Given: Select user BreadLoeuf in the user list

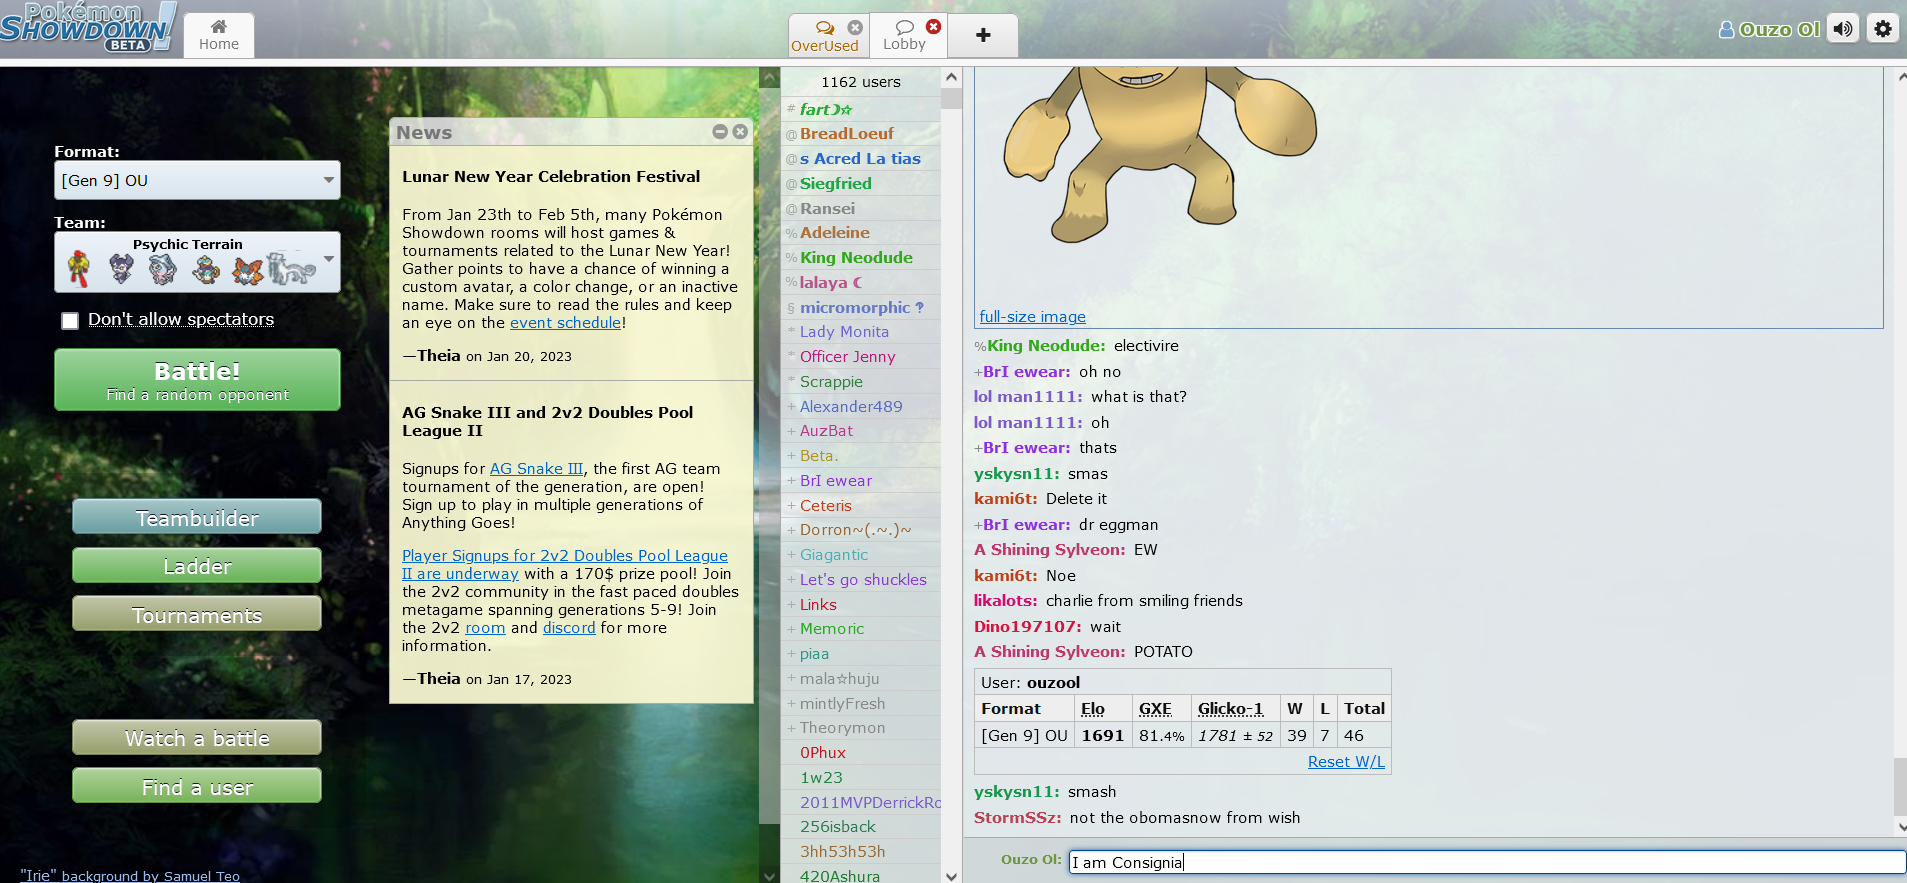Looking at the screenshot, I should [x=861, y=134].
